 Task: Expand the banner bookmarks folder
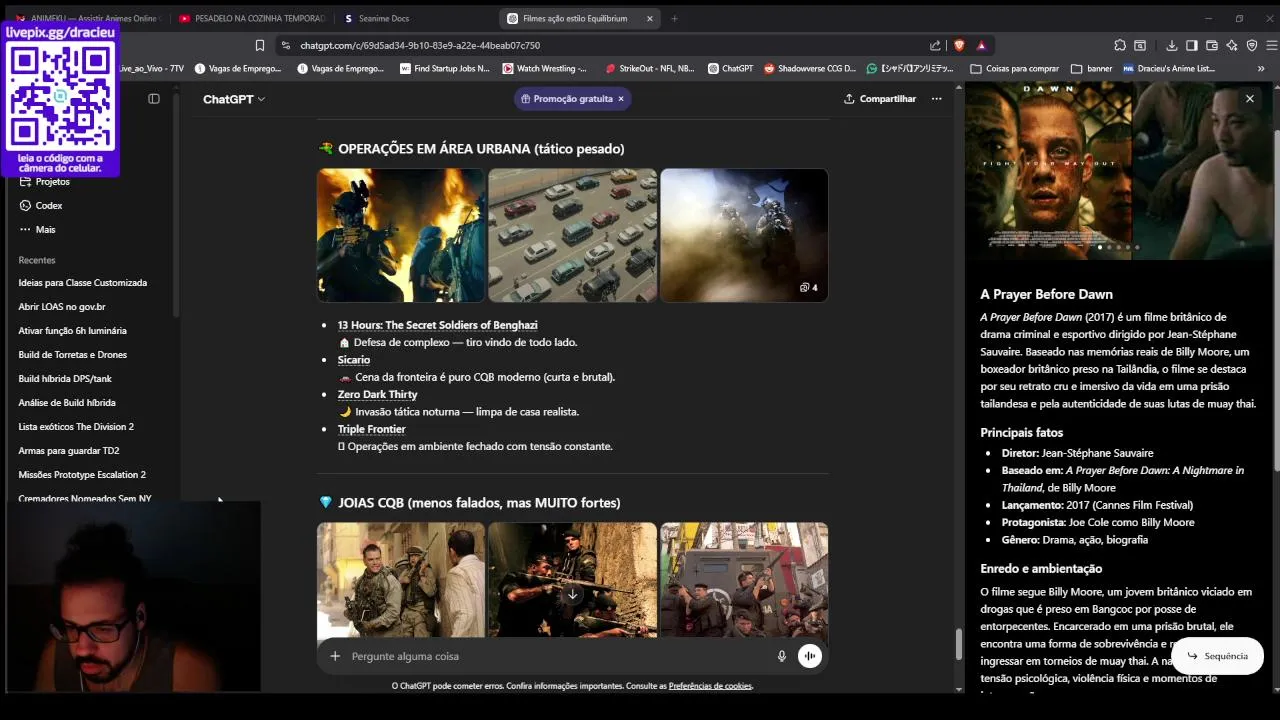pos(1091,69)
